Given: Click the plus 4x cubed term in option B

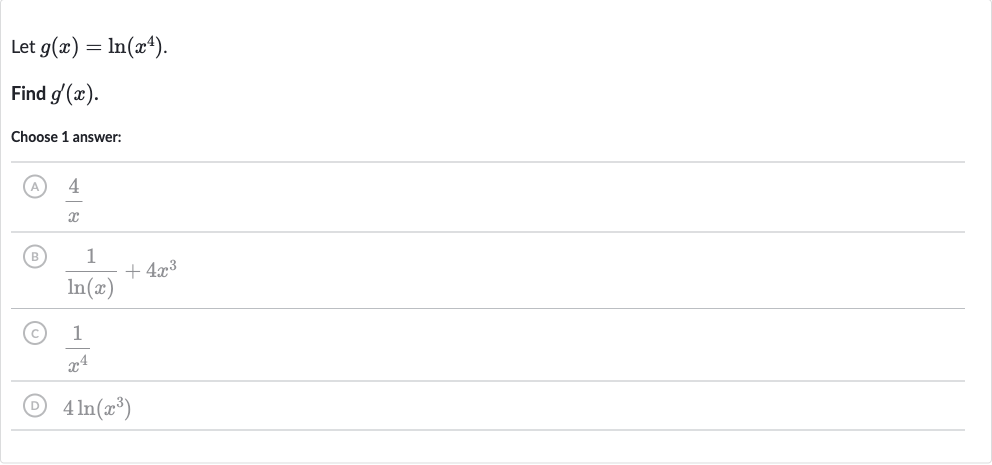Looking at the screenshot, I should coord(151,270).
